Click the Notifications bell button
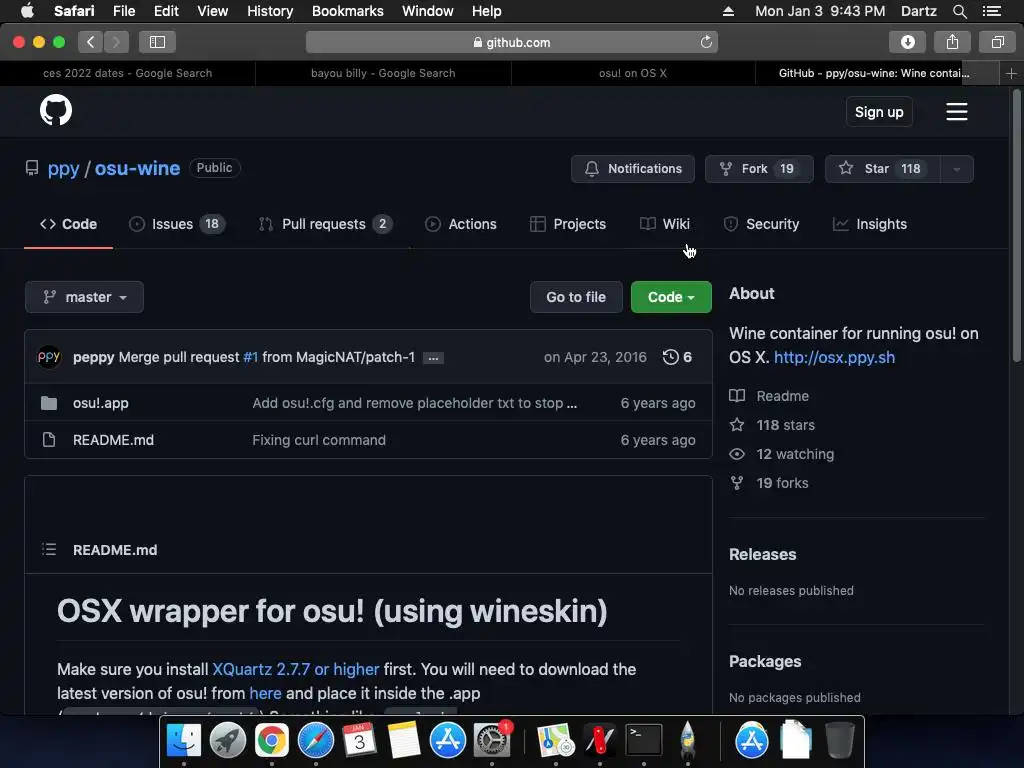 point(632,169)
